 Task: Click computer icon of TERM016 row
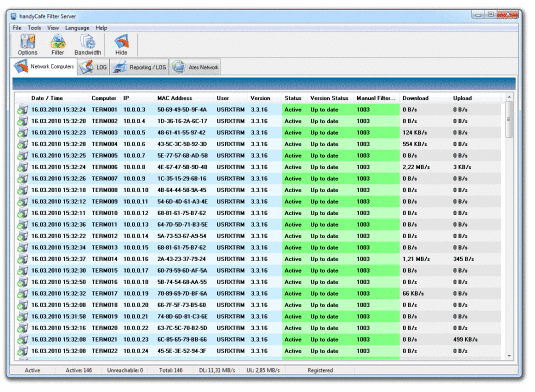click(x=23, y=282)
